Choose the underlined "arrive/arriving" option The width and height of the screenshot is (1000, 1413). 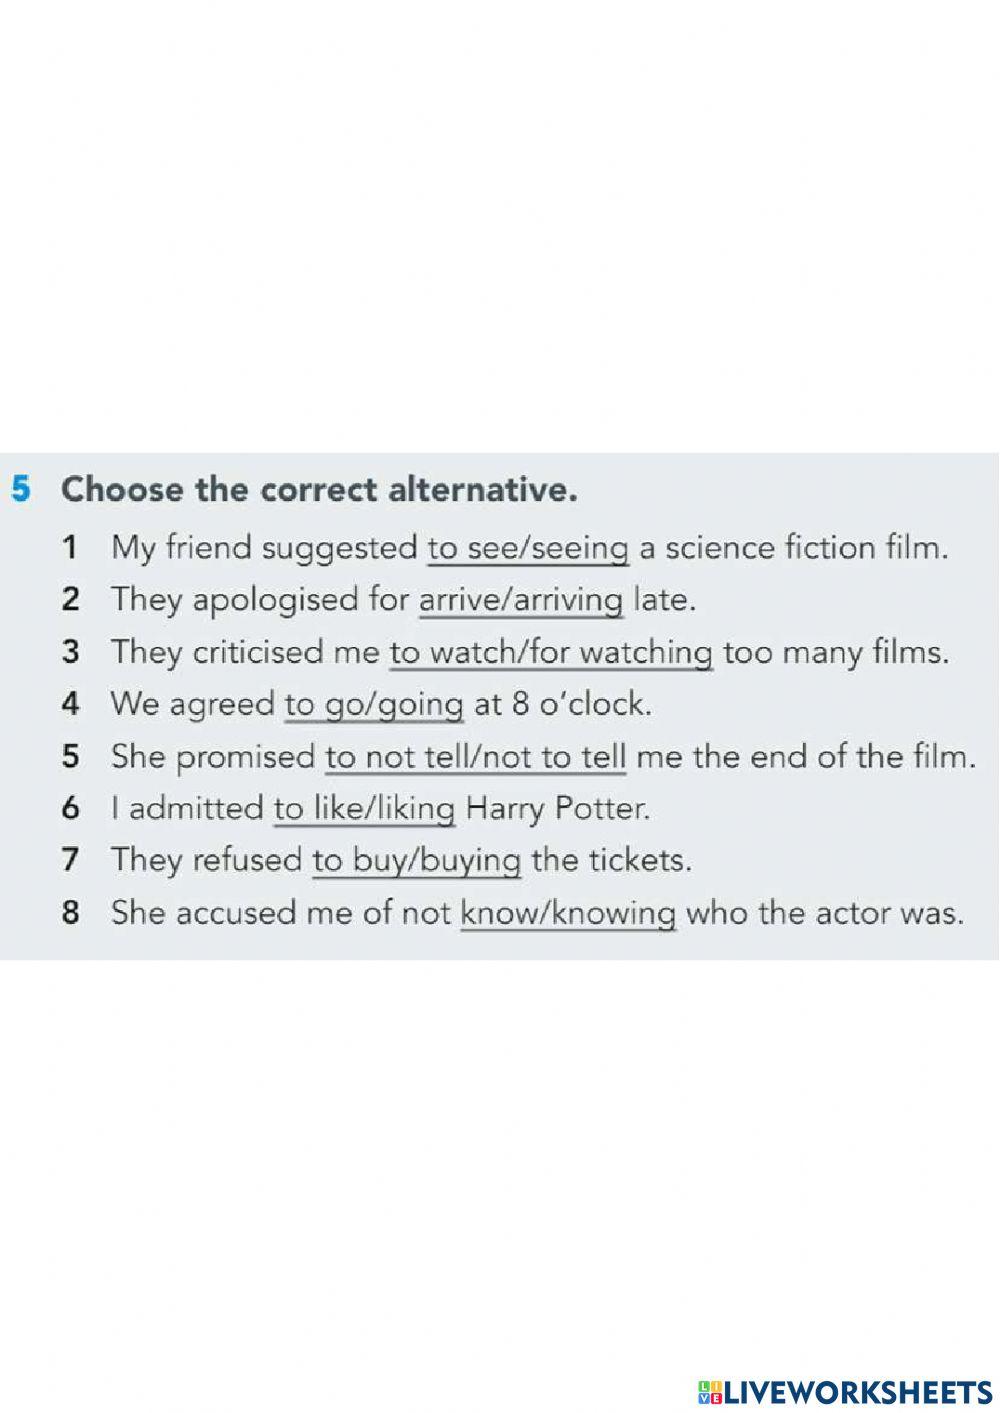(521, 600)
